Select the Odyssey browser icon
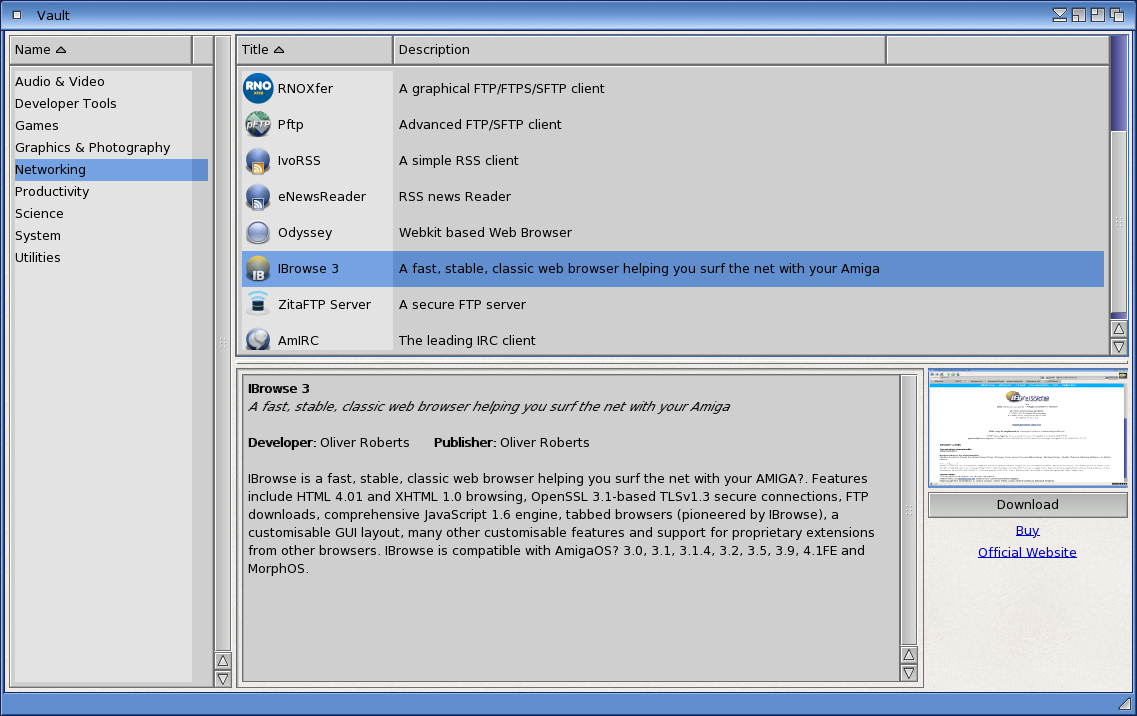1137x716 pixels. click(258, 233)
